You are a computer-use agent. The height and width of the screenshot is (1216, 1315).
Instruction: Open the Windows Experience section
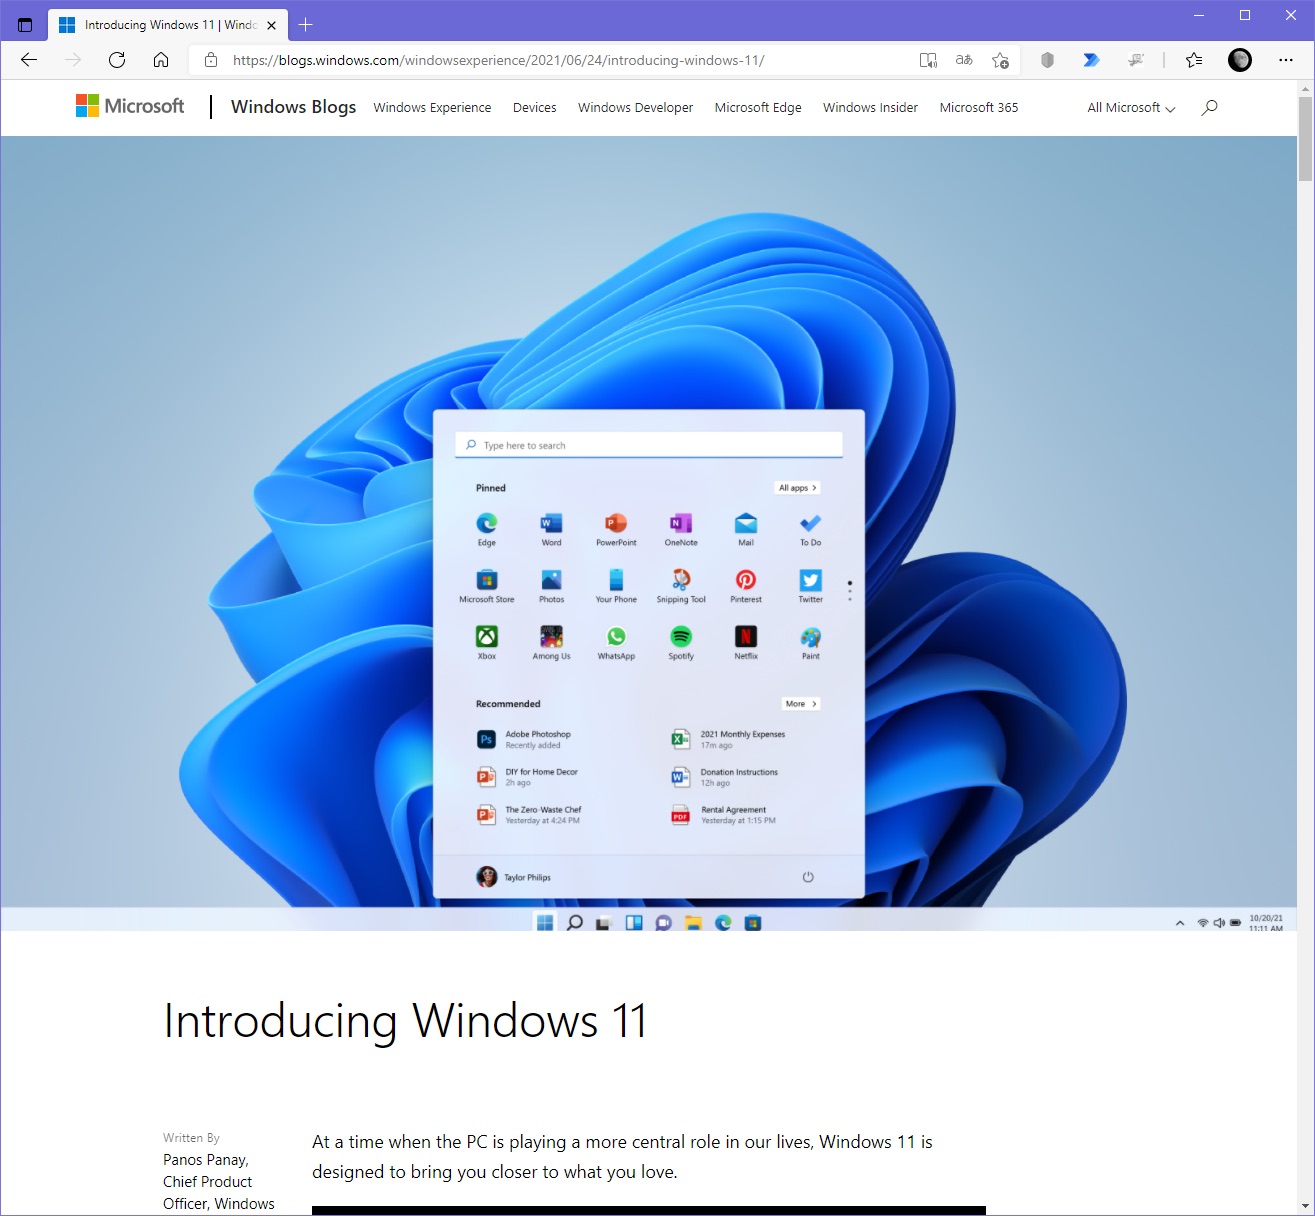432,107
